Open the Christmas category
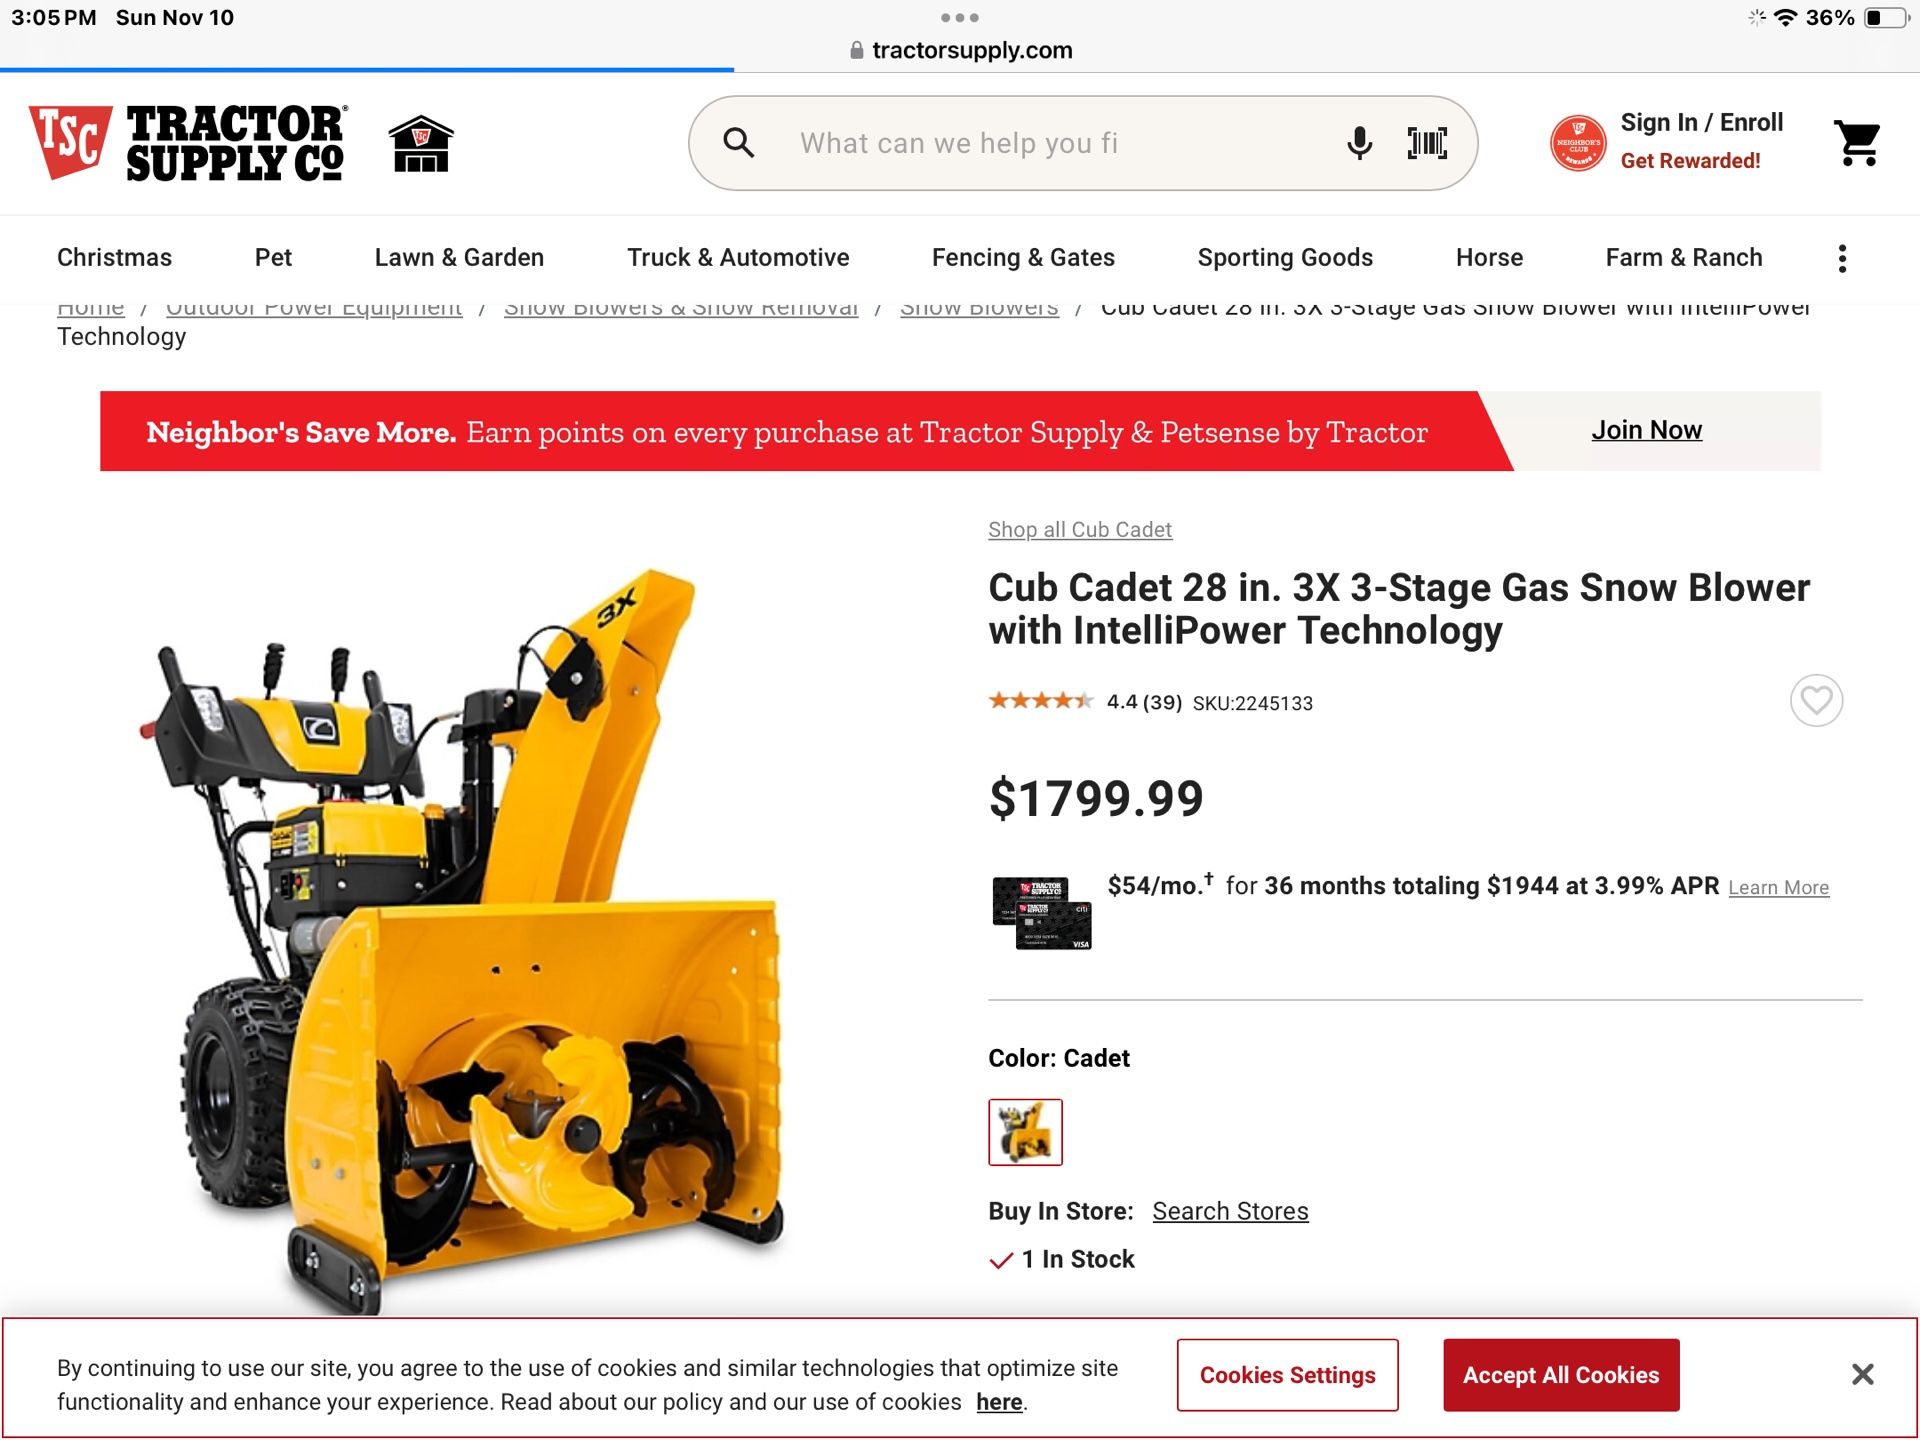Screen dimensions: 1920x1440 pyautogui.click(x=114, y=258)
